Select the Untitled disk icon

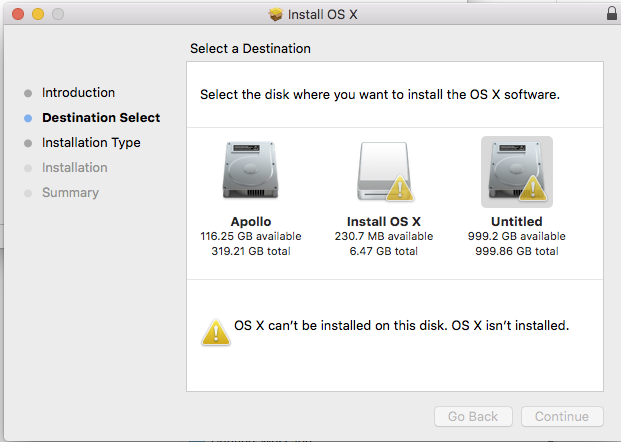(516, 172)
